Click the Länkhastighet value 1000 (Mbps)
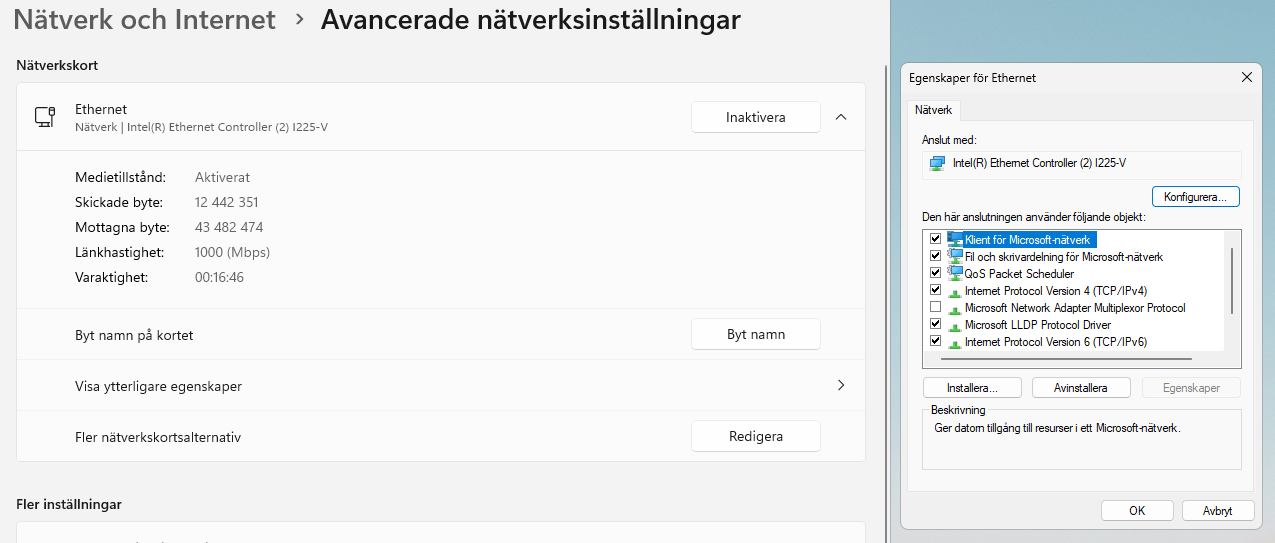Screen dimensions: 1275x543 click(232, 252)
